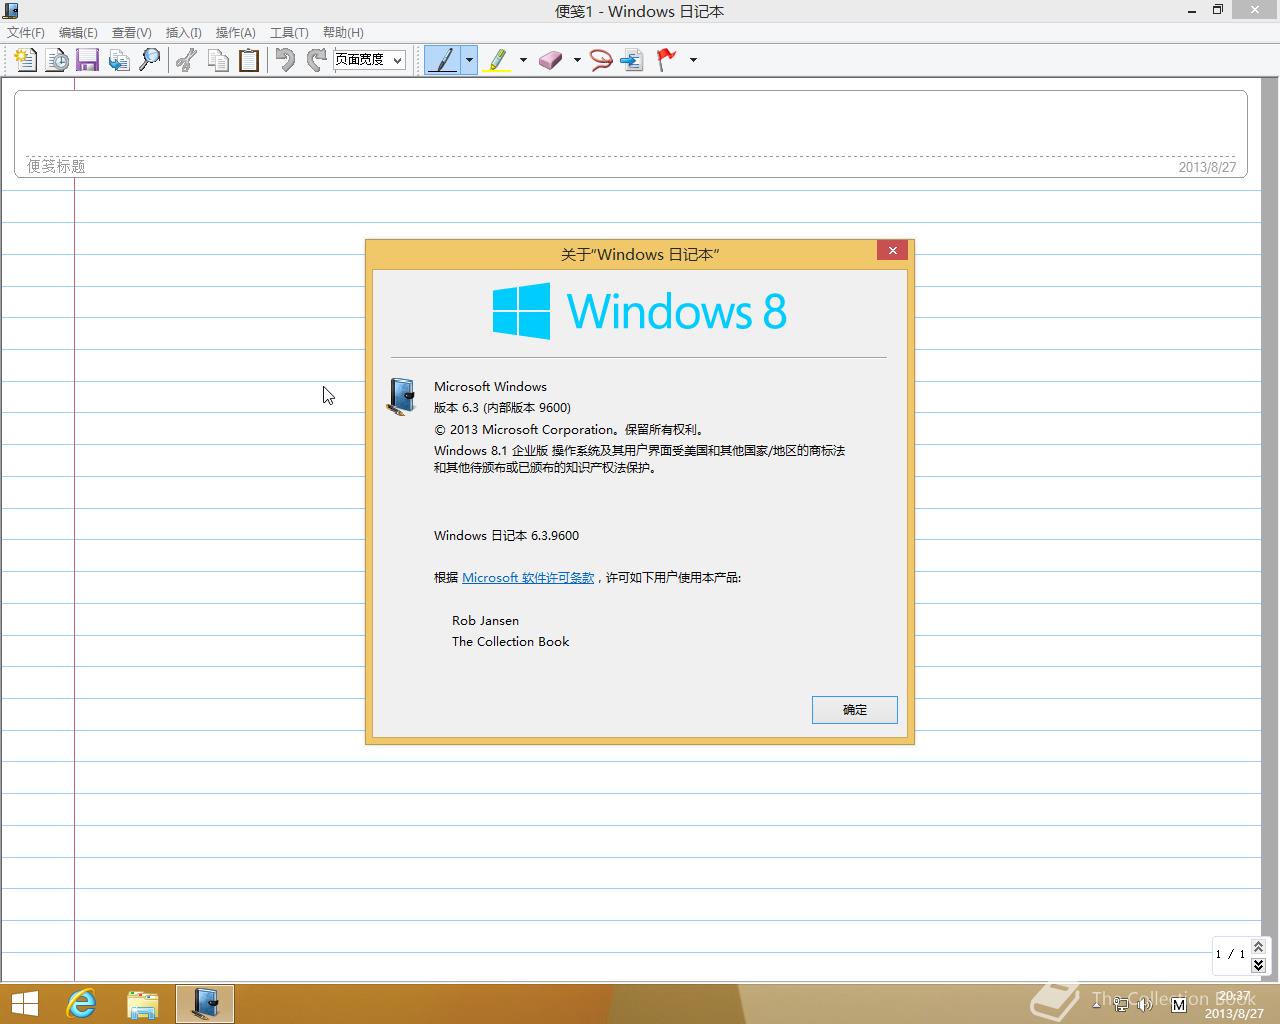This screenshot has height=1024, width=1280.
Task: Close the About Windows 日记本 dialog
Action: click(892, 250)
